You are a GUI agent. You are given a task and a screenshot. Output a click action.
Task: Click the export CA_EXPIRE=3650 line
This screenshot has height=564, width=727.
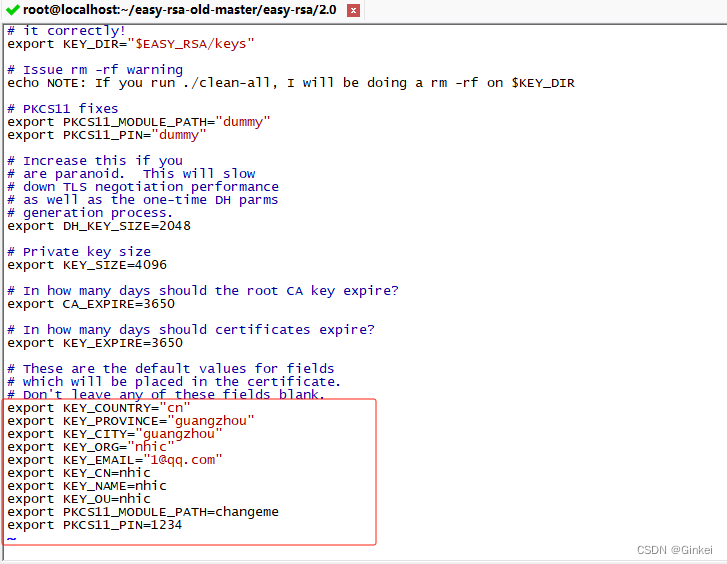91,303
